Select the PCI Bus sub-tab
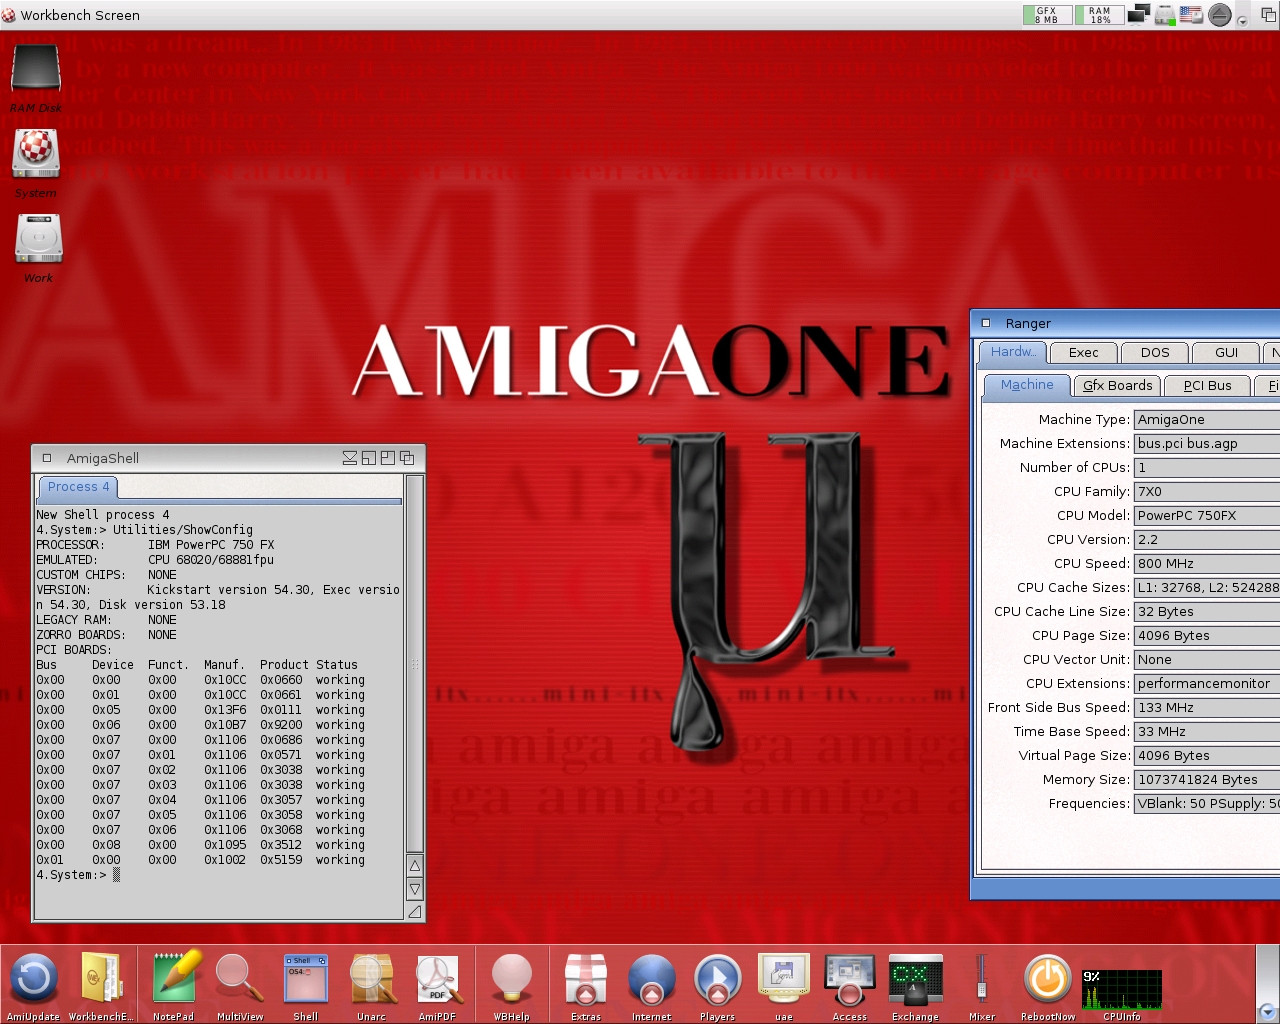1280x1024 pixels. [1208, 385]
